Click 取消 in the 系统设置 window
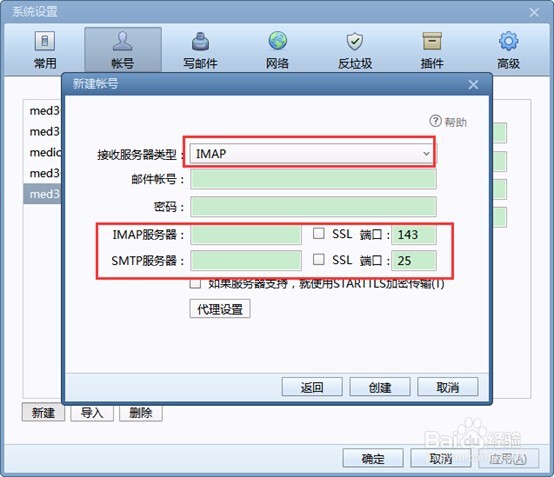The image size is (554, 477). 441,458
